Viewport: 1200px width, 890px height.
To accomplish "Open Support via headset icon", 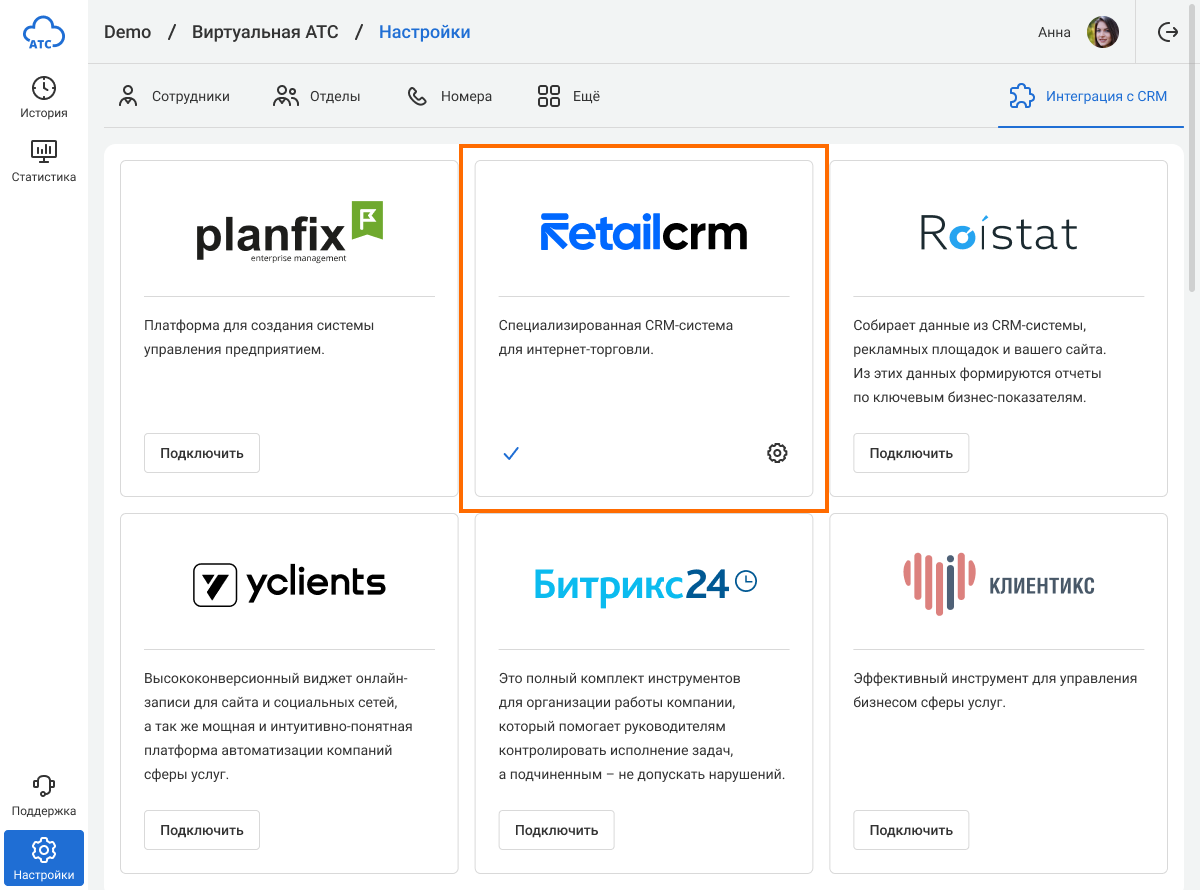I will click(x=44, y=795).
